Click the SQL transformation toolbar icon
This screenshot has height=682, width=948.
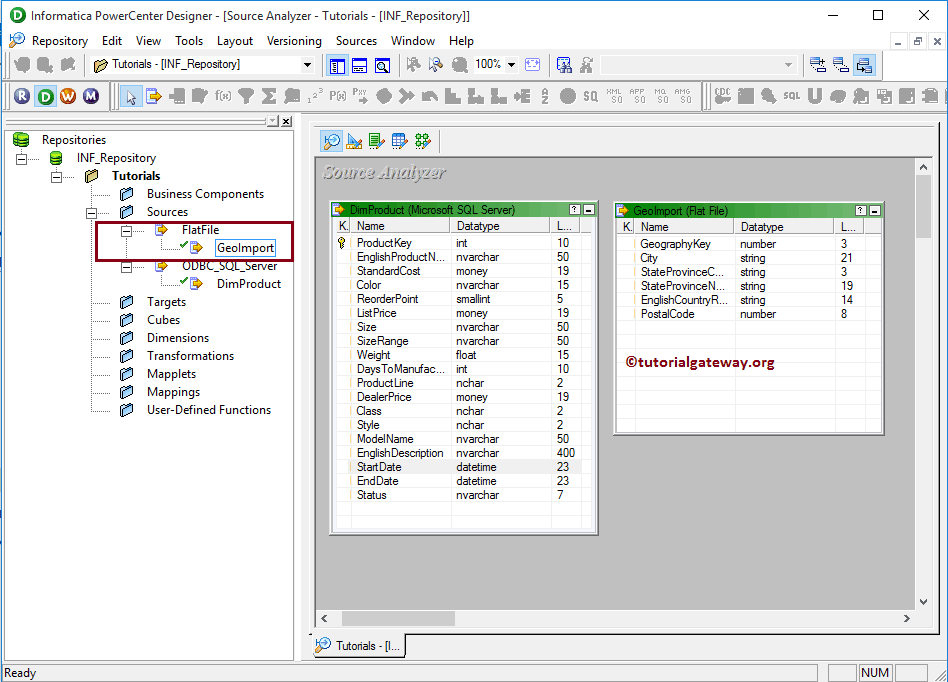point(791,96)
